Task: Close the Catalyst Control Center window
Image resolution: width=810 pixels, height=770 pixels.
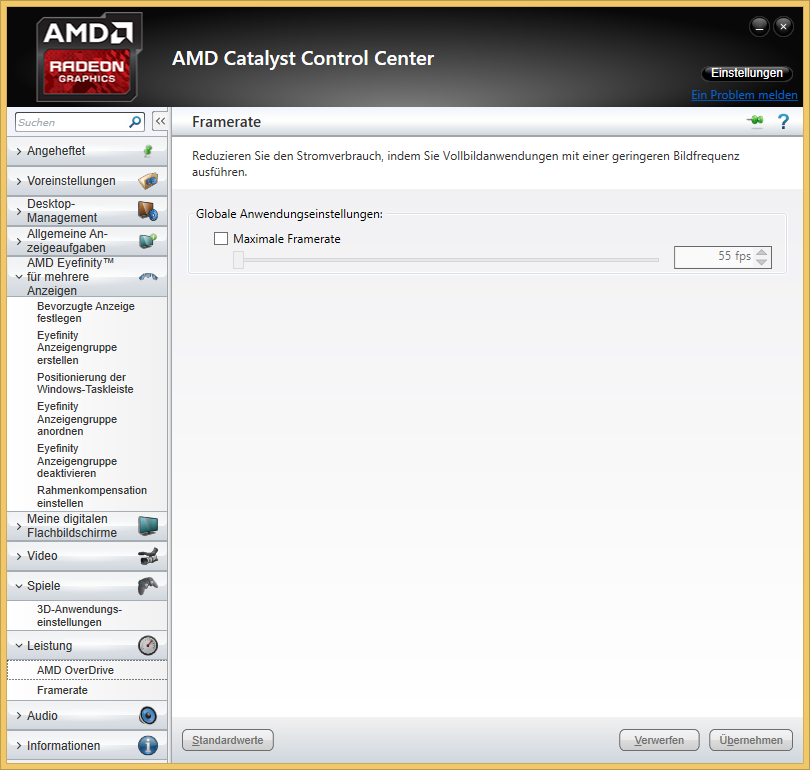Action: point(783,26)
